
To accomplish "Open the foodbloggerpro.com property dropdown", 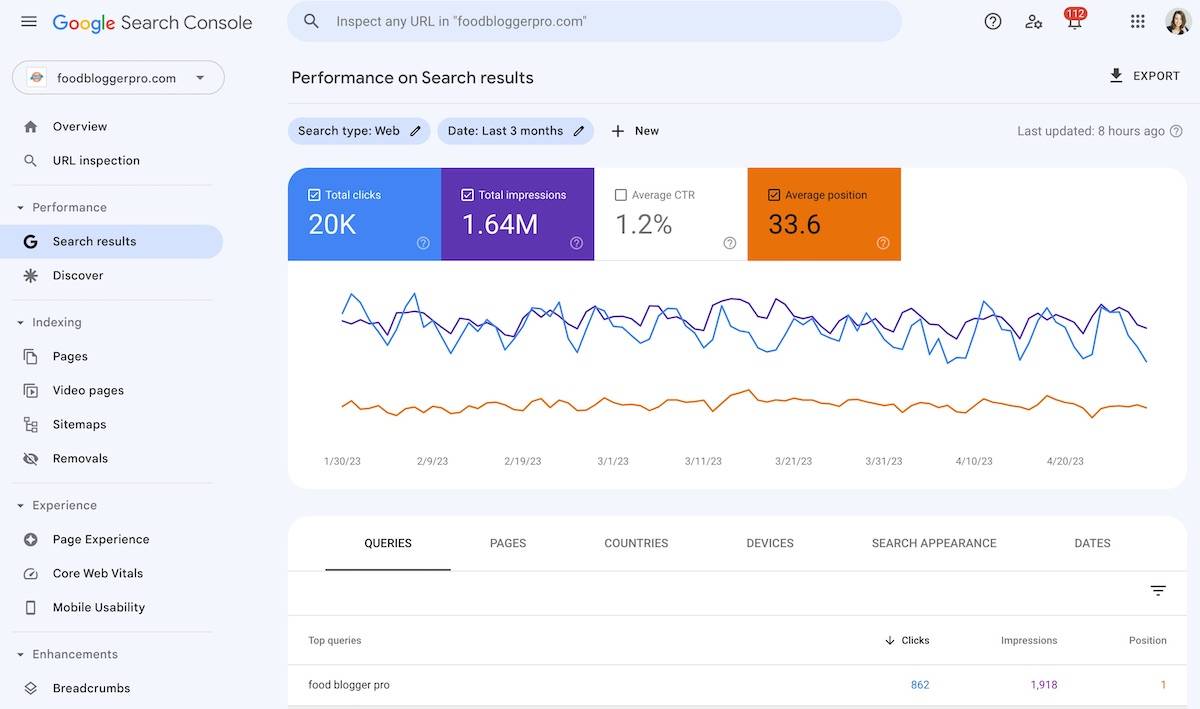I will pyautogui.click(x=118, y=78).
